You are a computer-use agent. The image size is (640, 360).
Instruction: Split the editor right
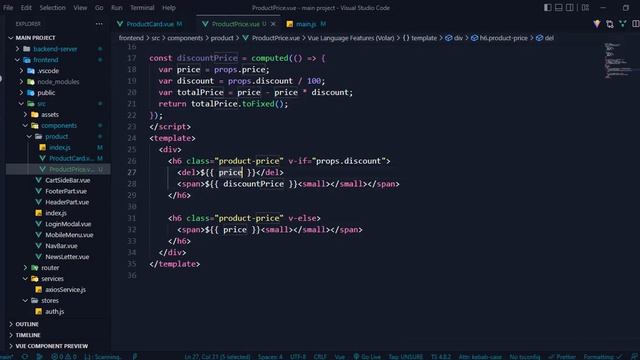636,24
